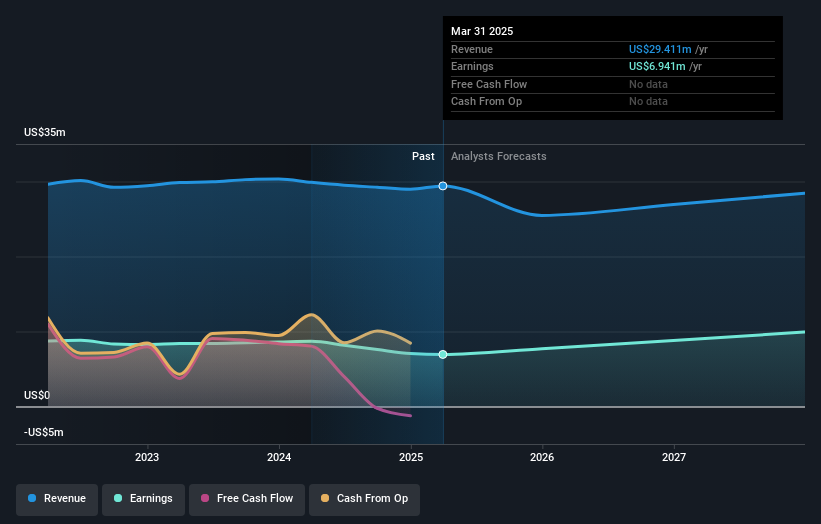Click the US$6.941m earnings value
Viewport: 821px width, 524px height.
tap(657, 66)
